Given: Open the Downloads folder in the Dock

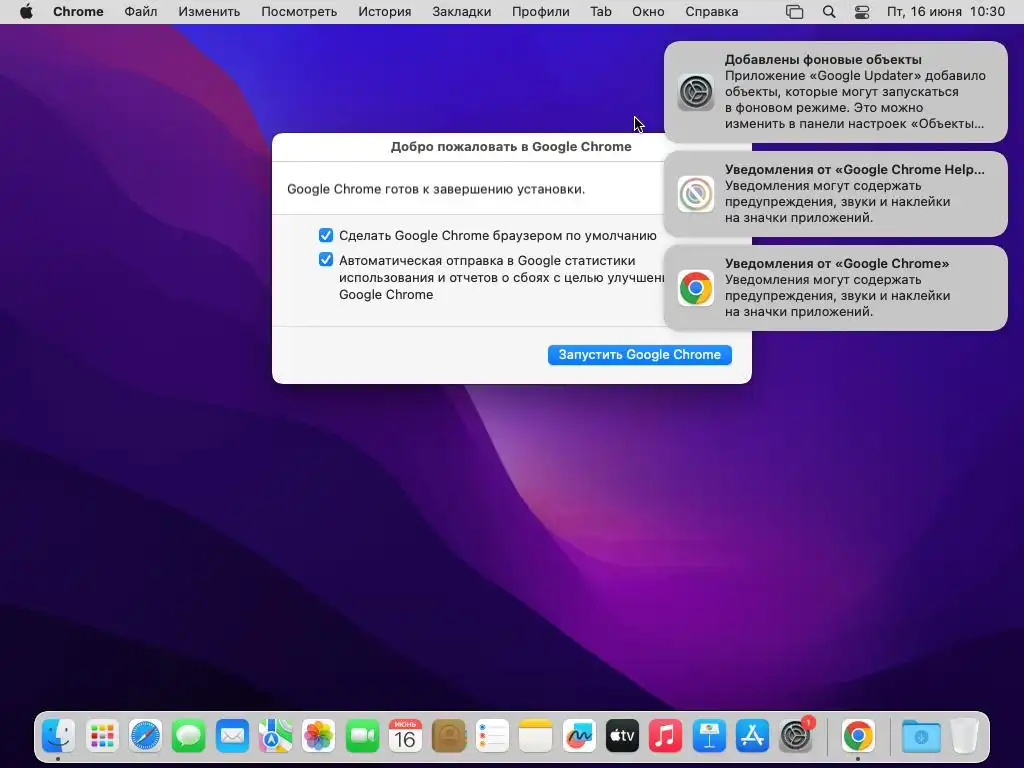Looking at the screenshot, I should pos(921,737).
